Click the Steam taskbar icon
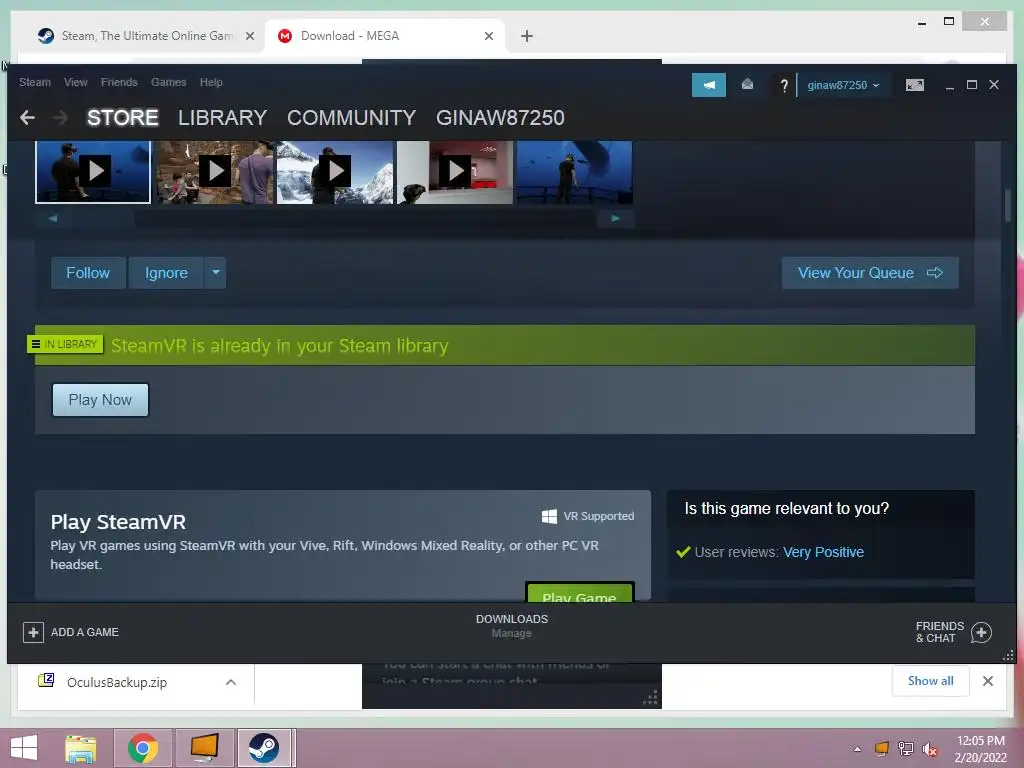1024x768 pixels. tap(264, 748)
